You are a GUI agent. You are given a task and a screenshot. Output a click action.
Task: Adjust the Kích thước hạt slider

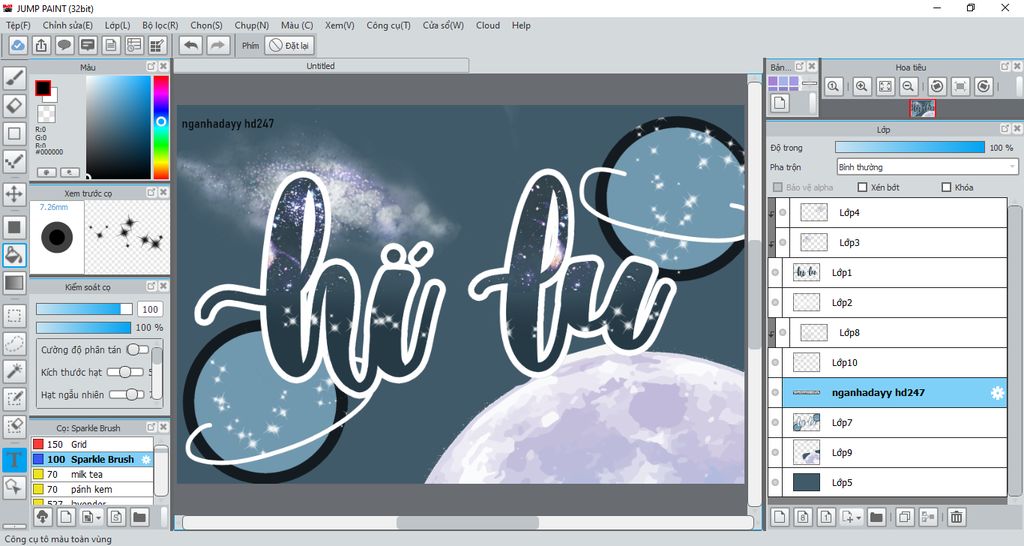point(126,372)
